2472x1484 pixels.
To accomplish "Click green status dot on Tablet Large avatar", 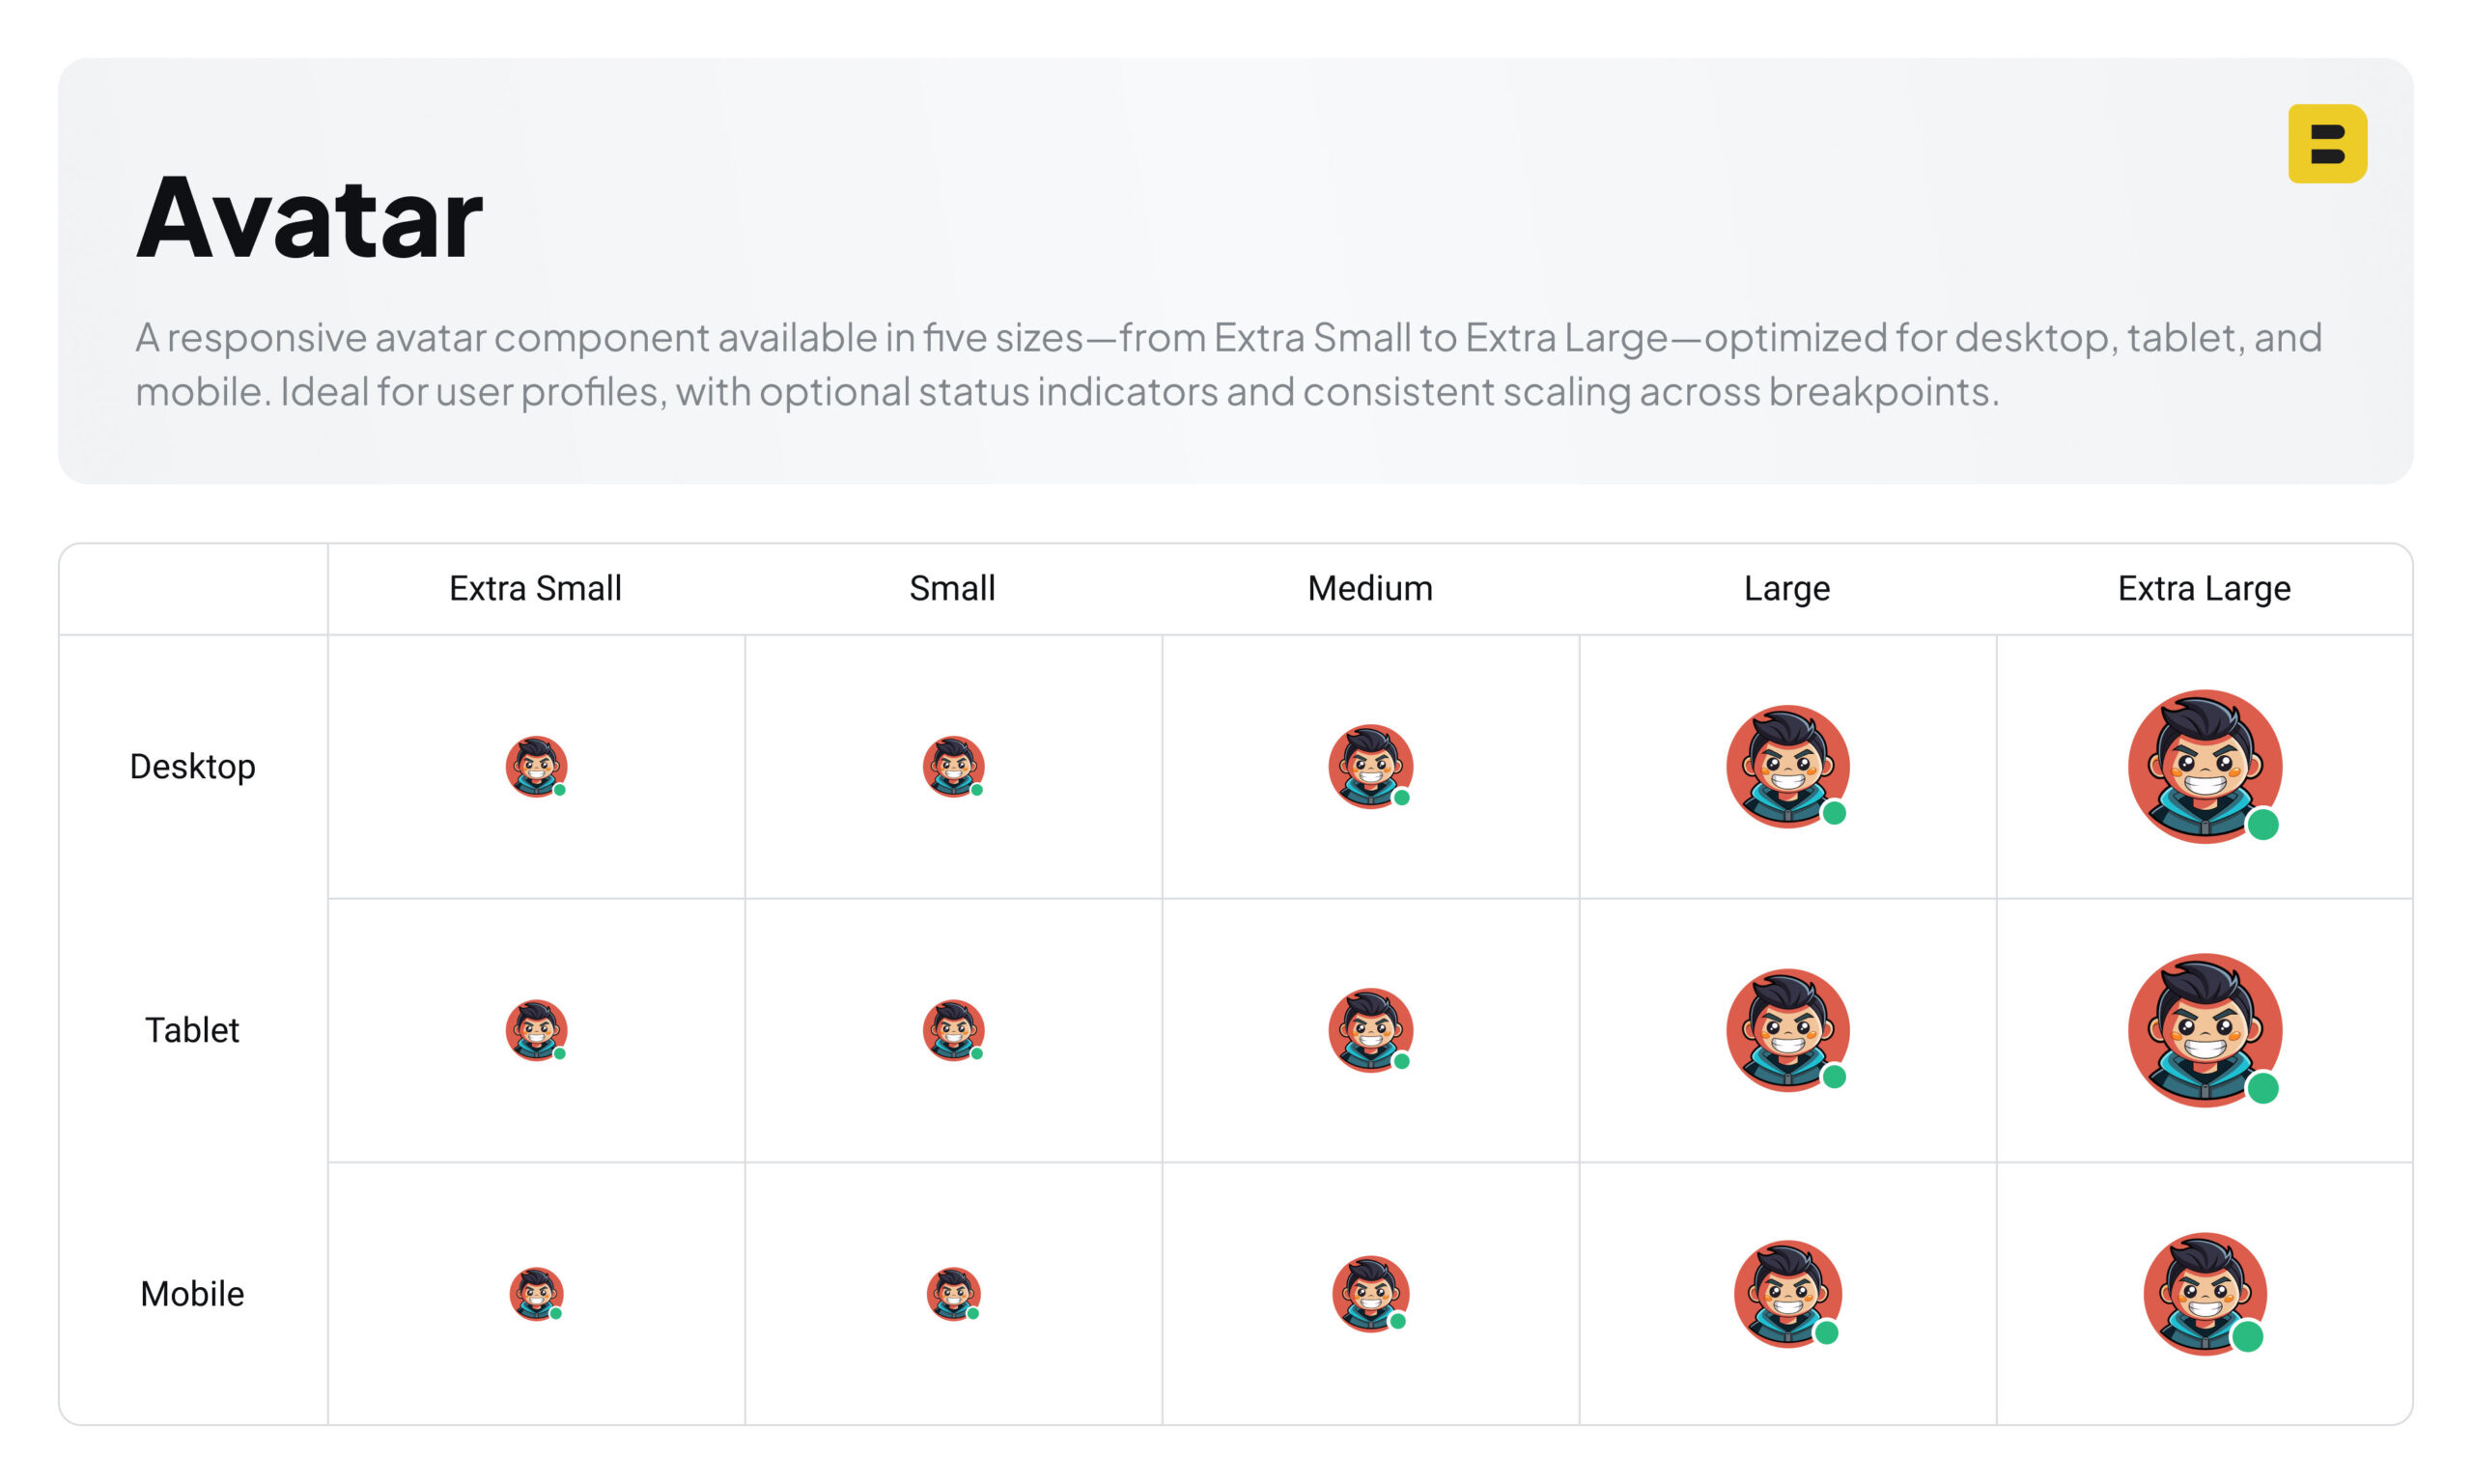I will pos(1834,1077).
